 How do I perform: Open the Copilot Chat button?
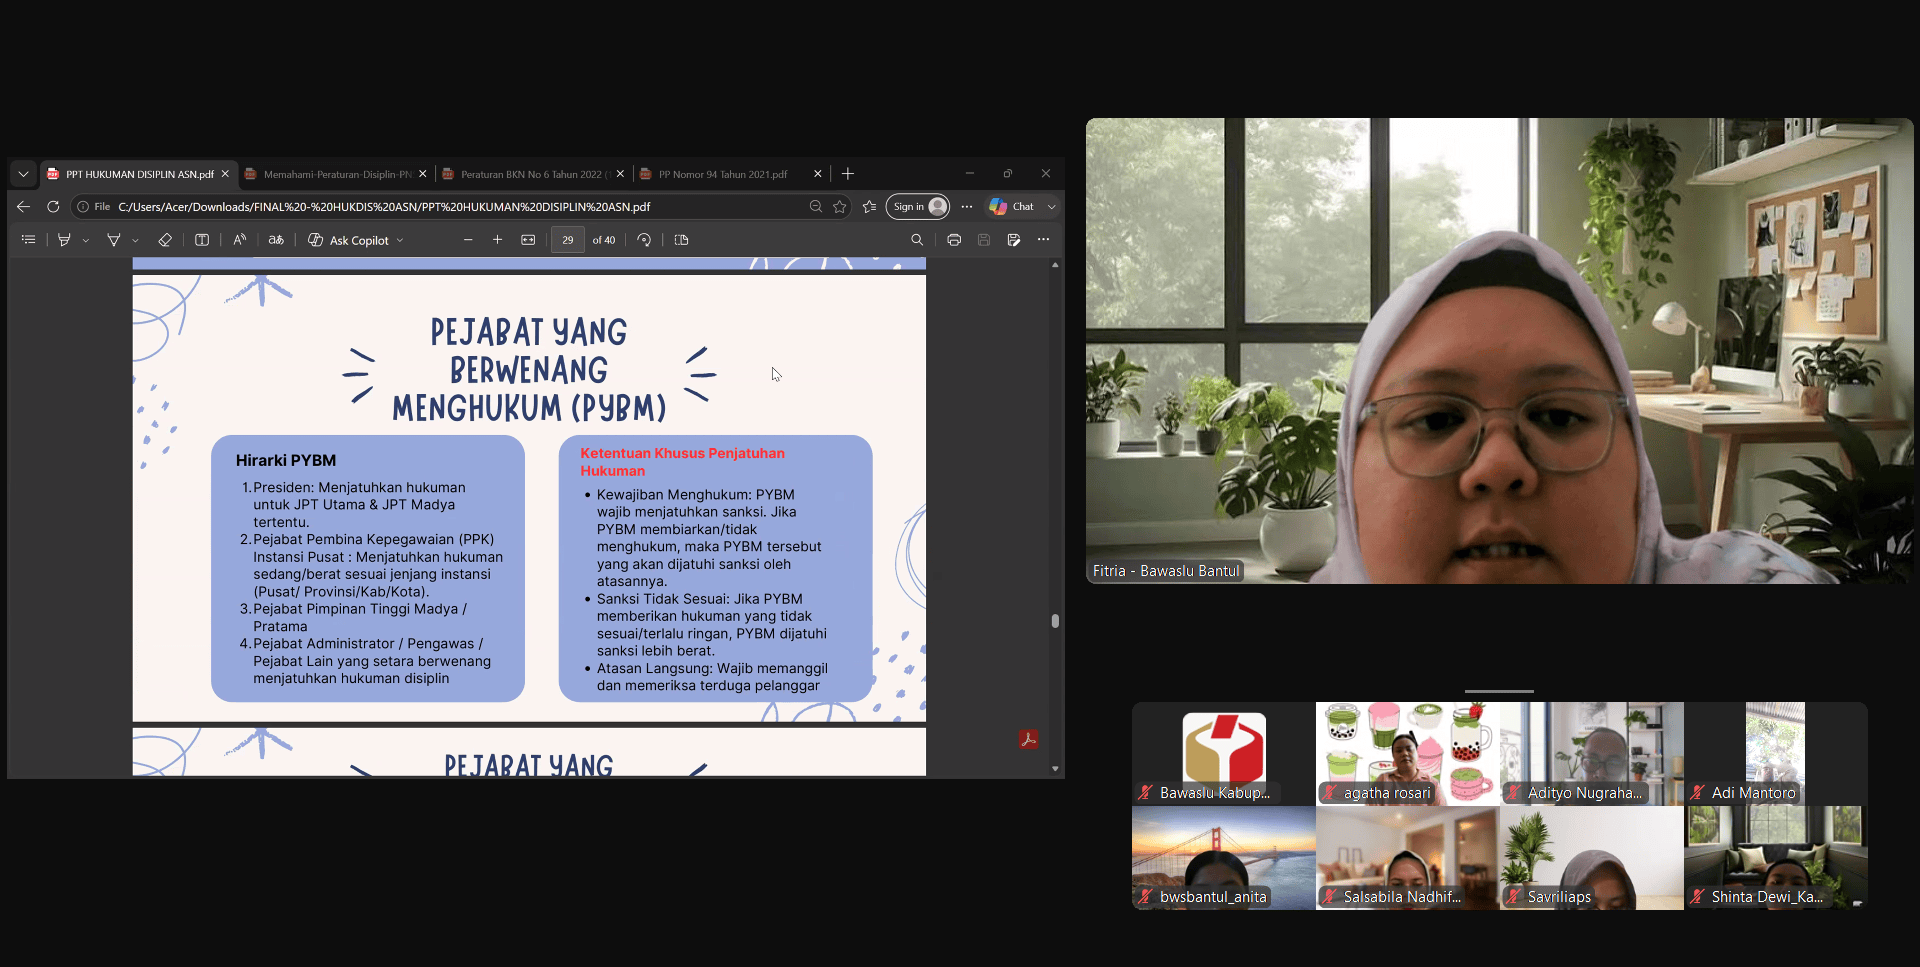pyautogui.click(x=1012, y=207)
